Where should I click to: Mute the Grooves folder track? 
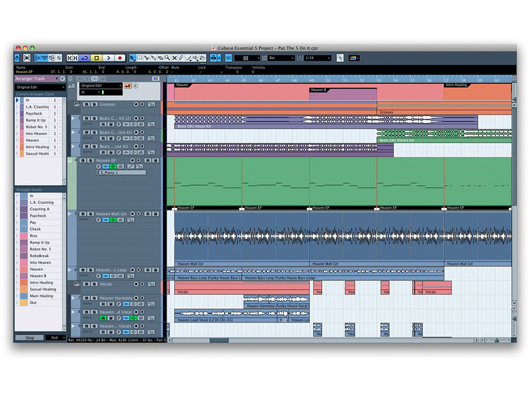pyautogui.click(x=87, y=104)
